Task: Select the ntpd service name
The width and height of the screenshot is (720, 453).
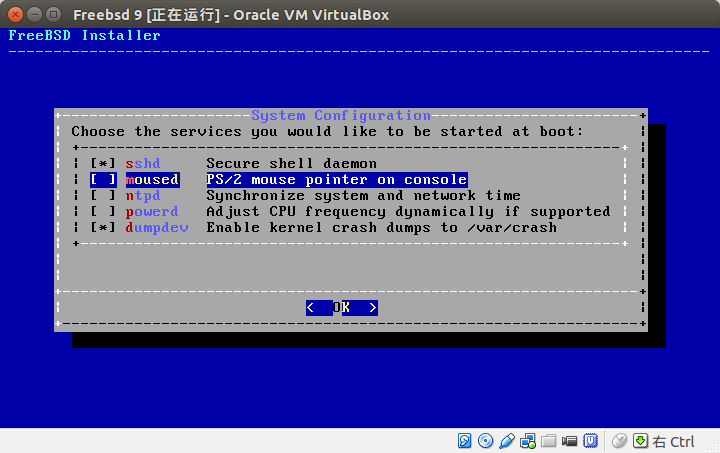Action: (143, 196)
